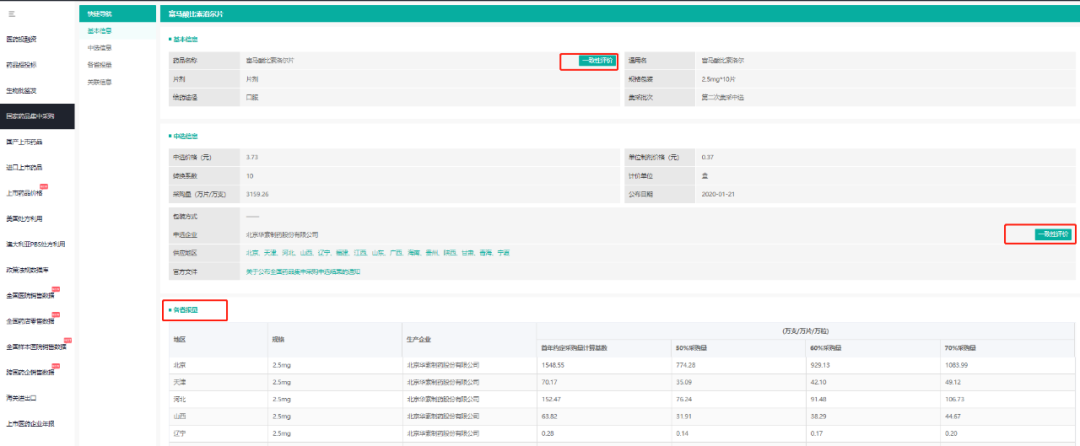Select 上市药品价格 in the sidebar
The image size is (1080, 446).
click(x=26, y=193)
